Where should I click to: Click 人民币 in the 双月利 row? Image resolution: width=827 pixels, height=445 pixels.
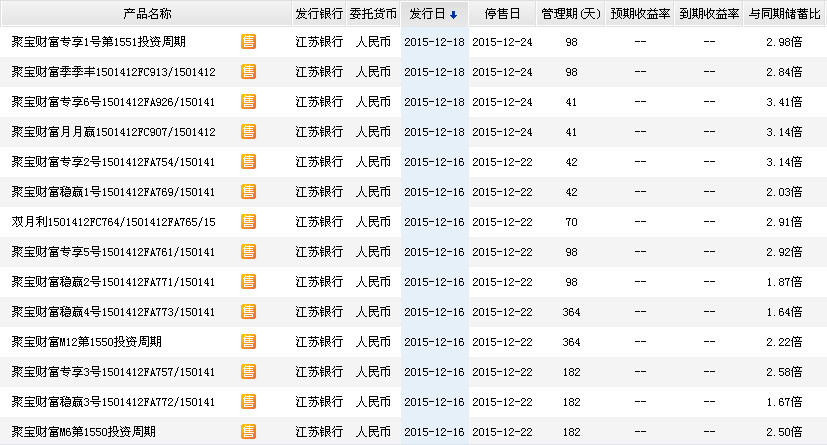[373, 222]
